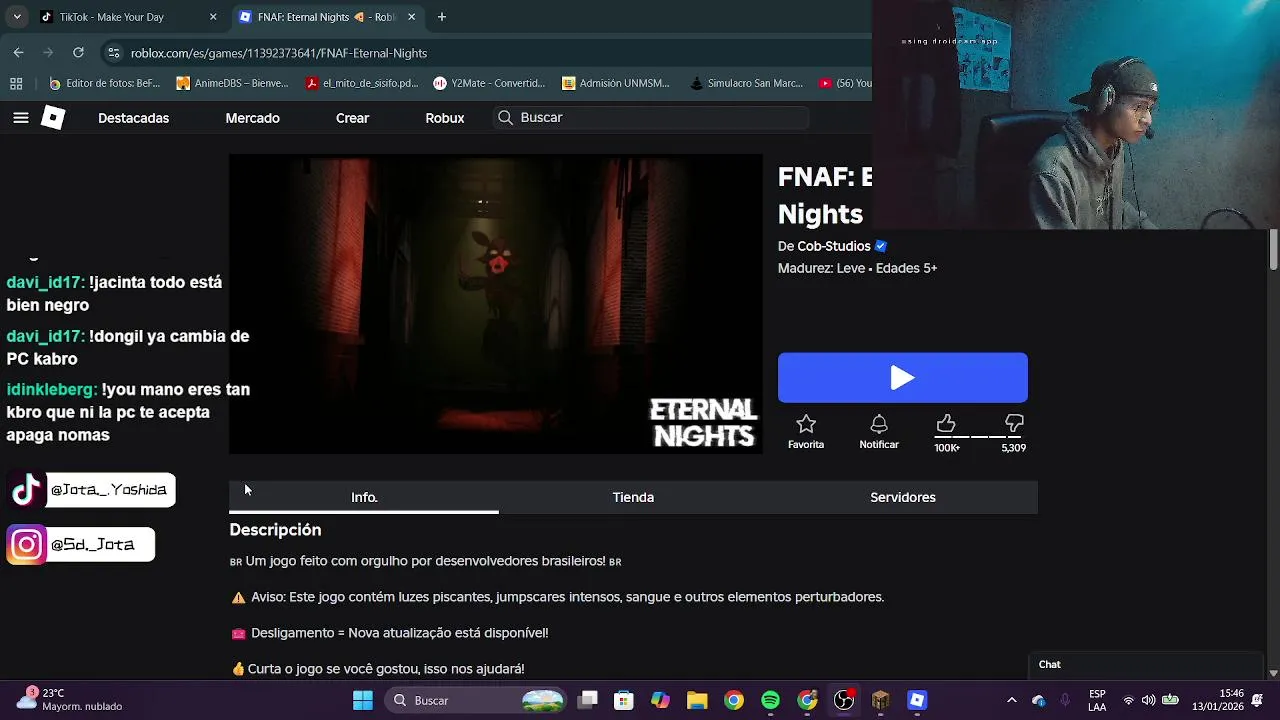Open Spotify from taskbar
Image resolution: width=1280 pixels, height=720 pixels.
coord(770,700)
